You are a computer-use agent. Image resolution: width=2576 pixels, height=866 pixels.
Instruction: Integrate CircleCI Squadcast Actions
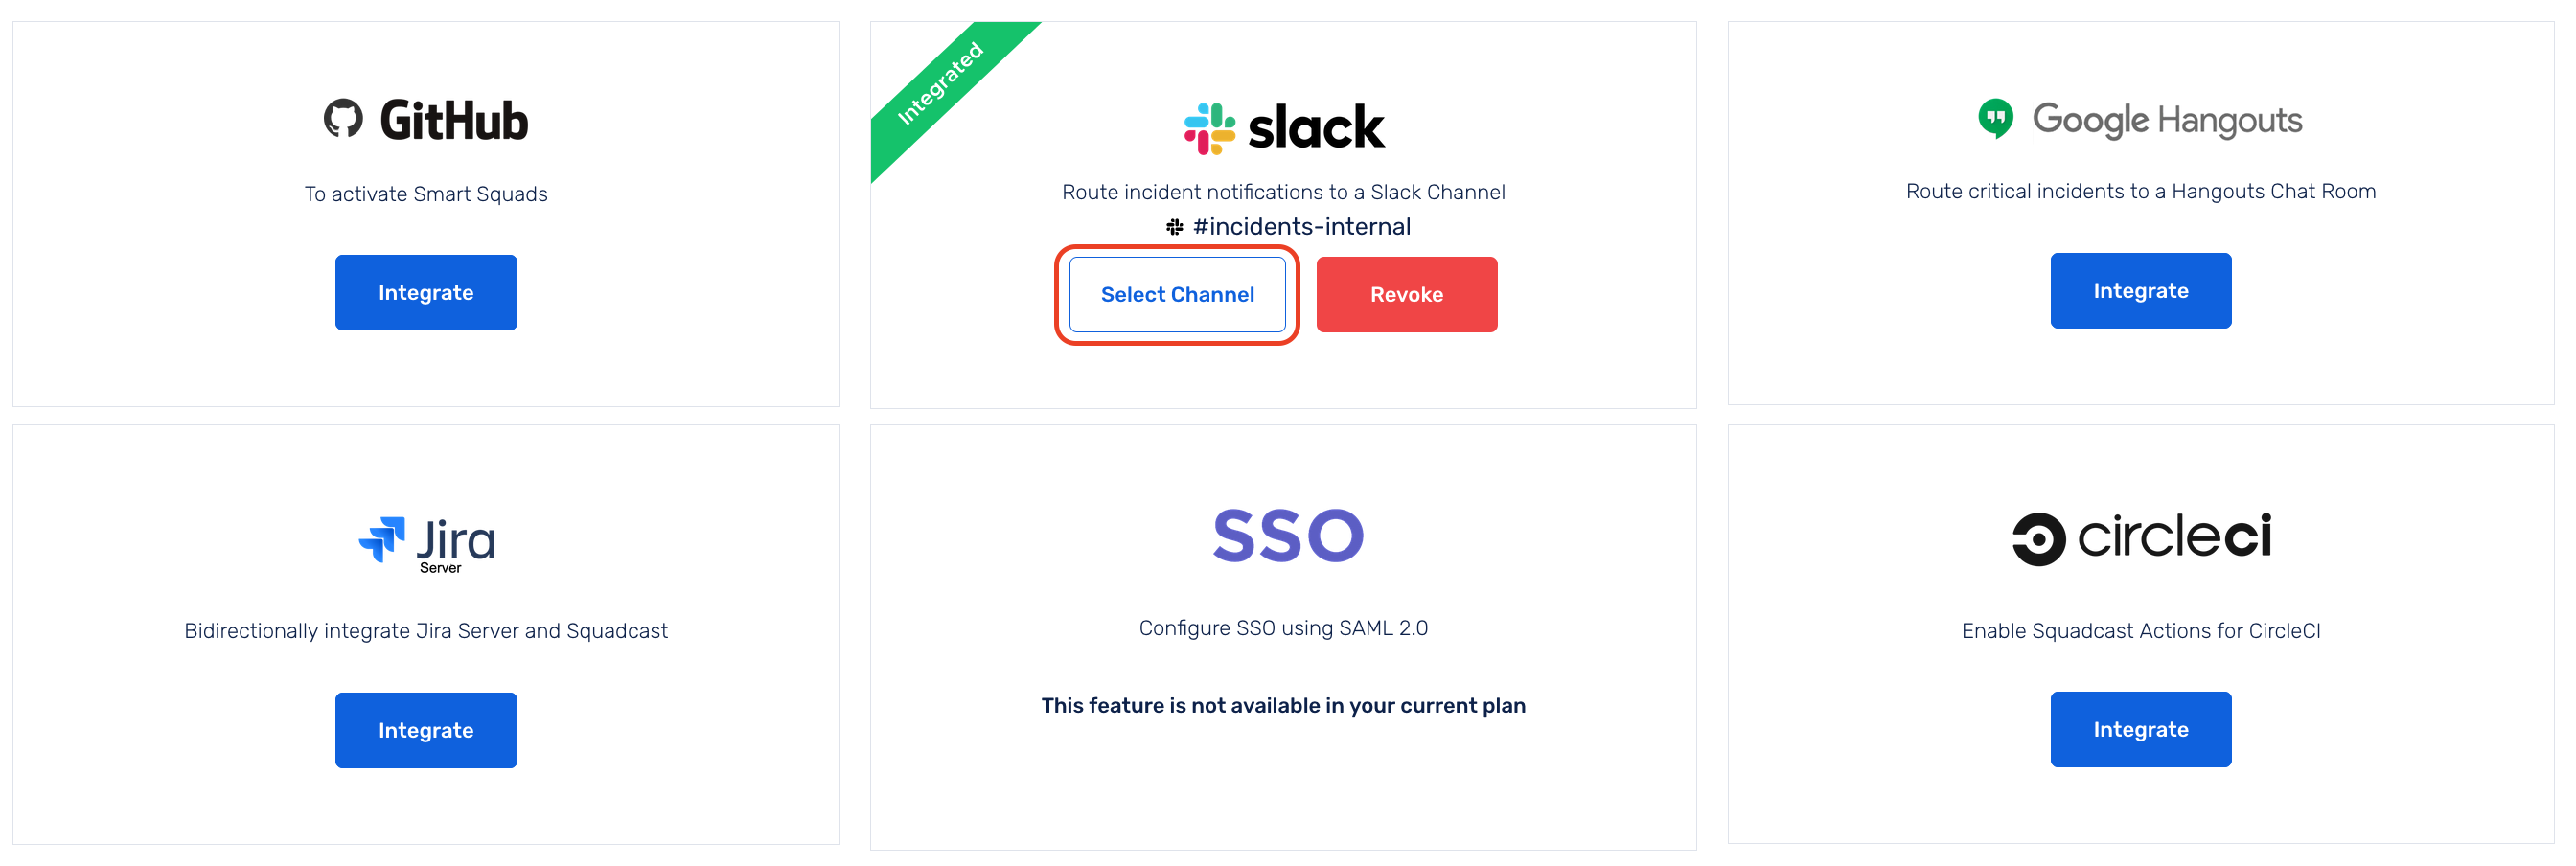pos(2140,729)
